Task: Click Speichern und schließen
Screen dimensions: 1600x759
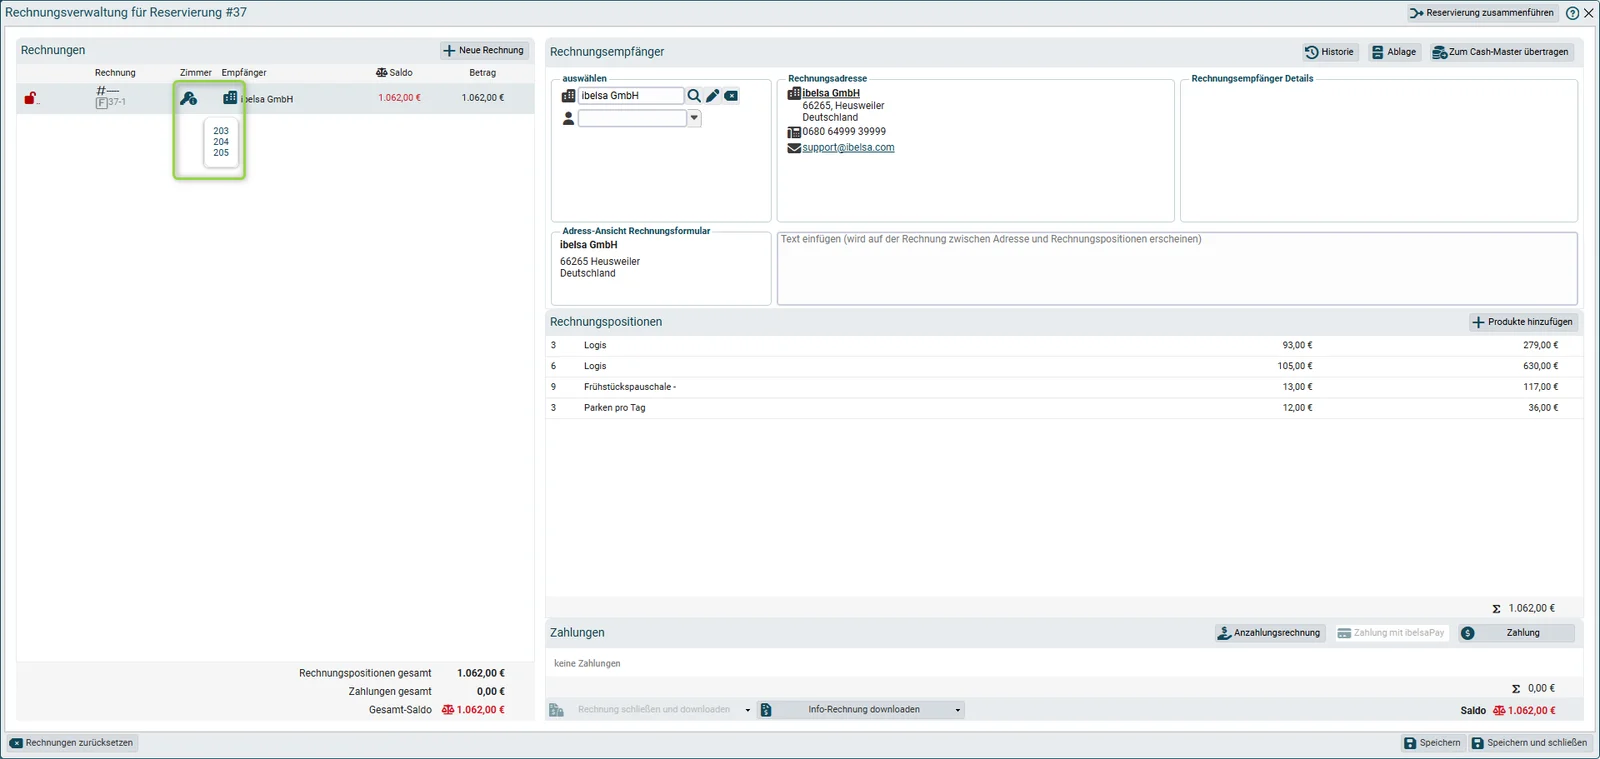Action: pyautogui.click(x=1529, y=743)
